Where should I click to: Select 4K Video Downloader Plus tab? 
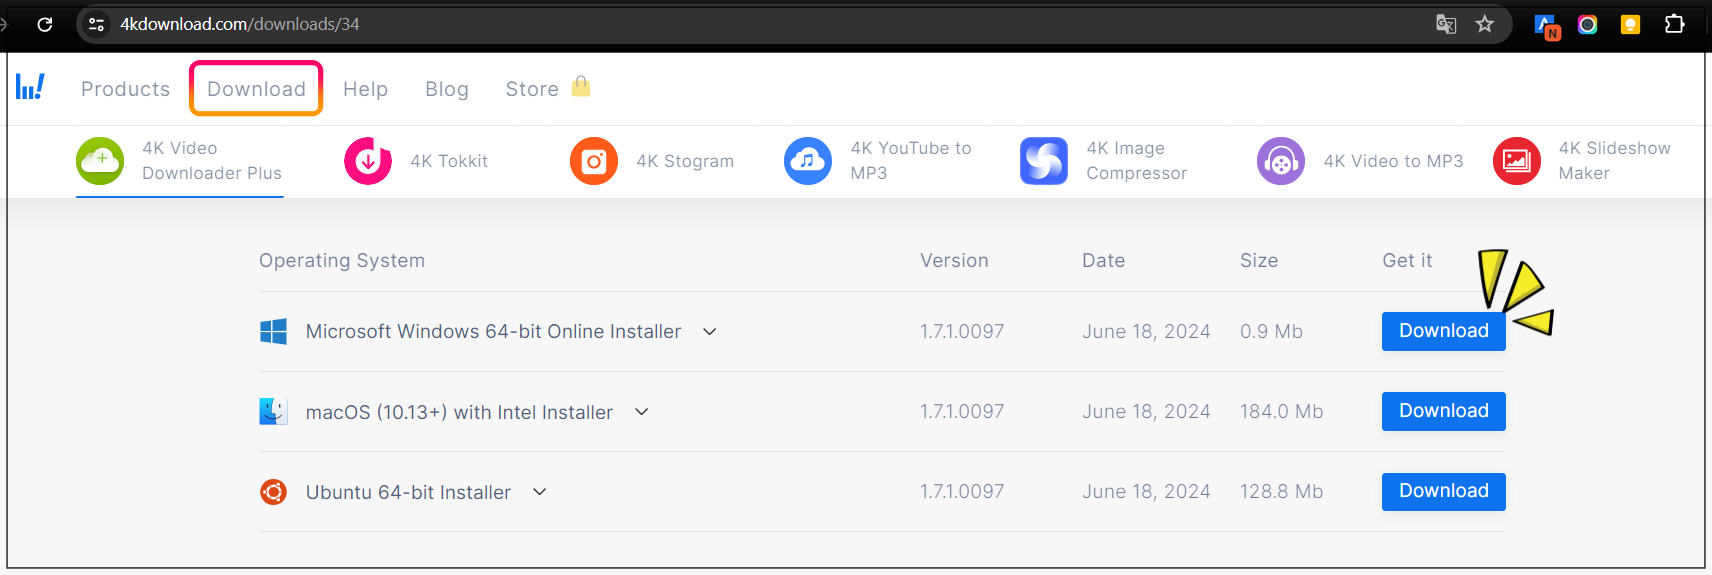[x=180, y=161]
